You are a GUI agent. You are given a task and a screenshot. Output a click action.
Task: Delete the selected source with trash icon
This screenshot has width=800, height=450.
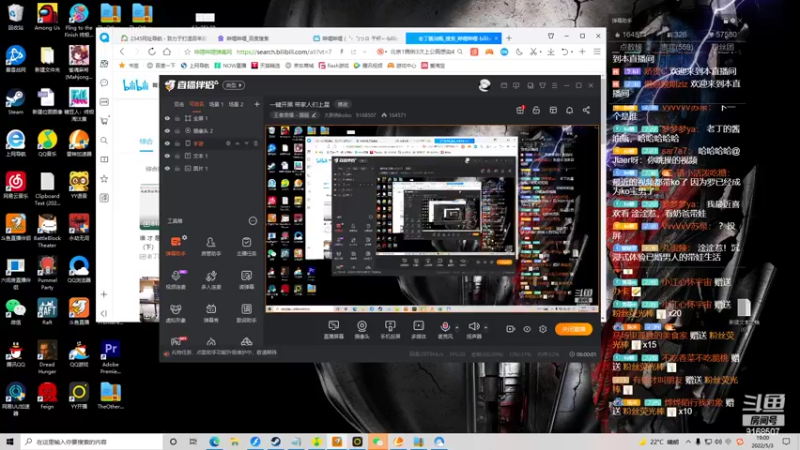256,143
